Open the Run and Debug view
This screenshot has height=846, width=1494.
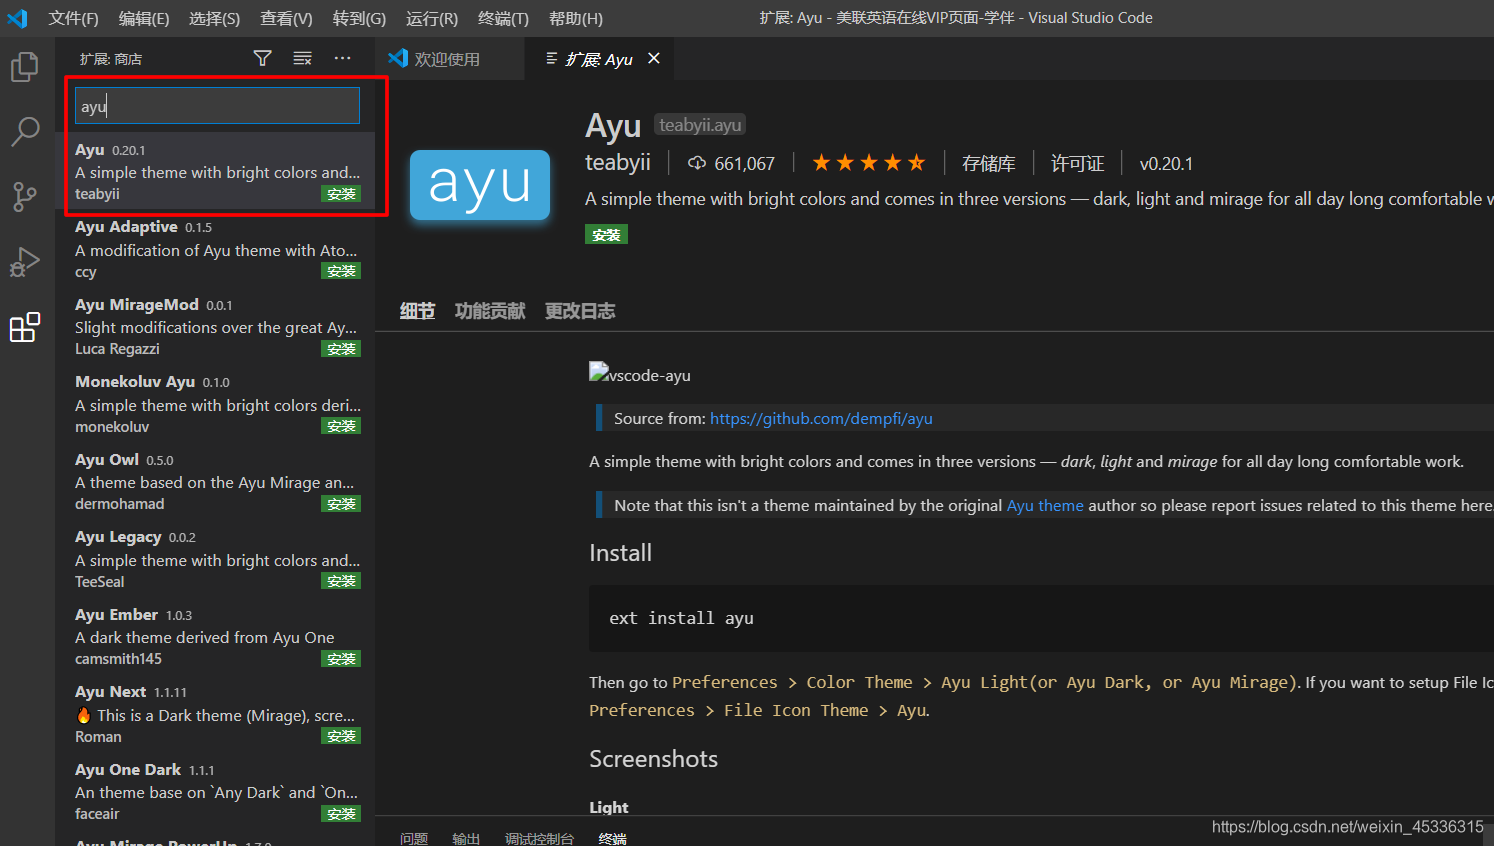25,261
